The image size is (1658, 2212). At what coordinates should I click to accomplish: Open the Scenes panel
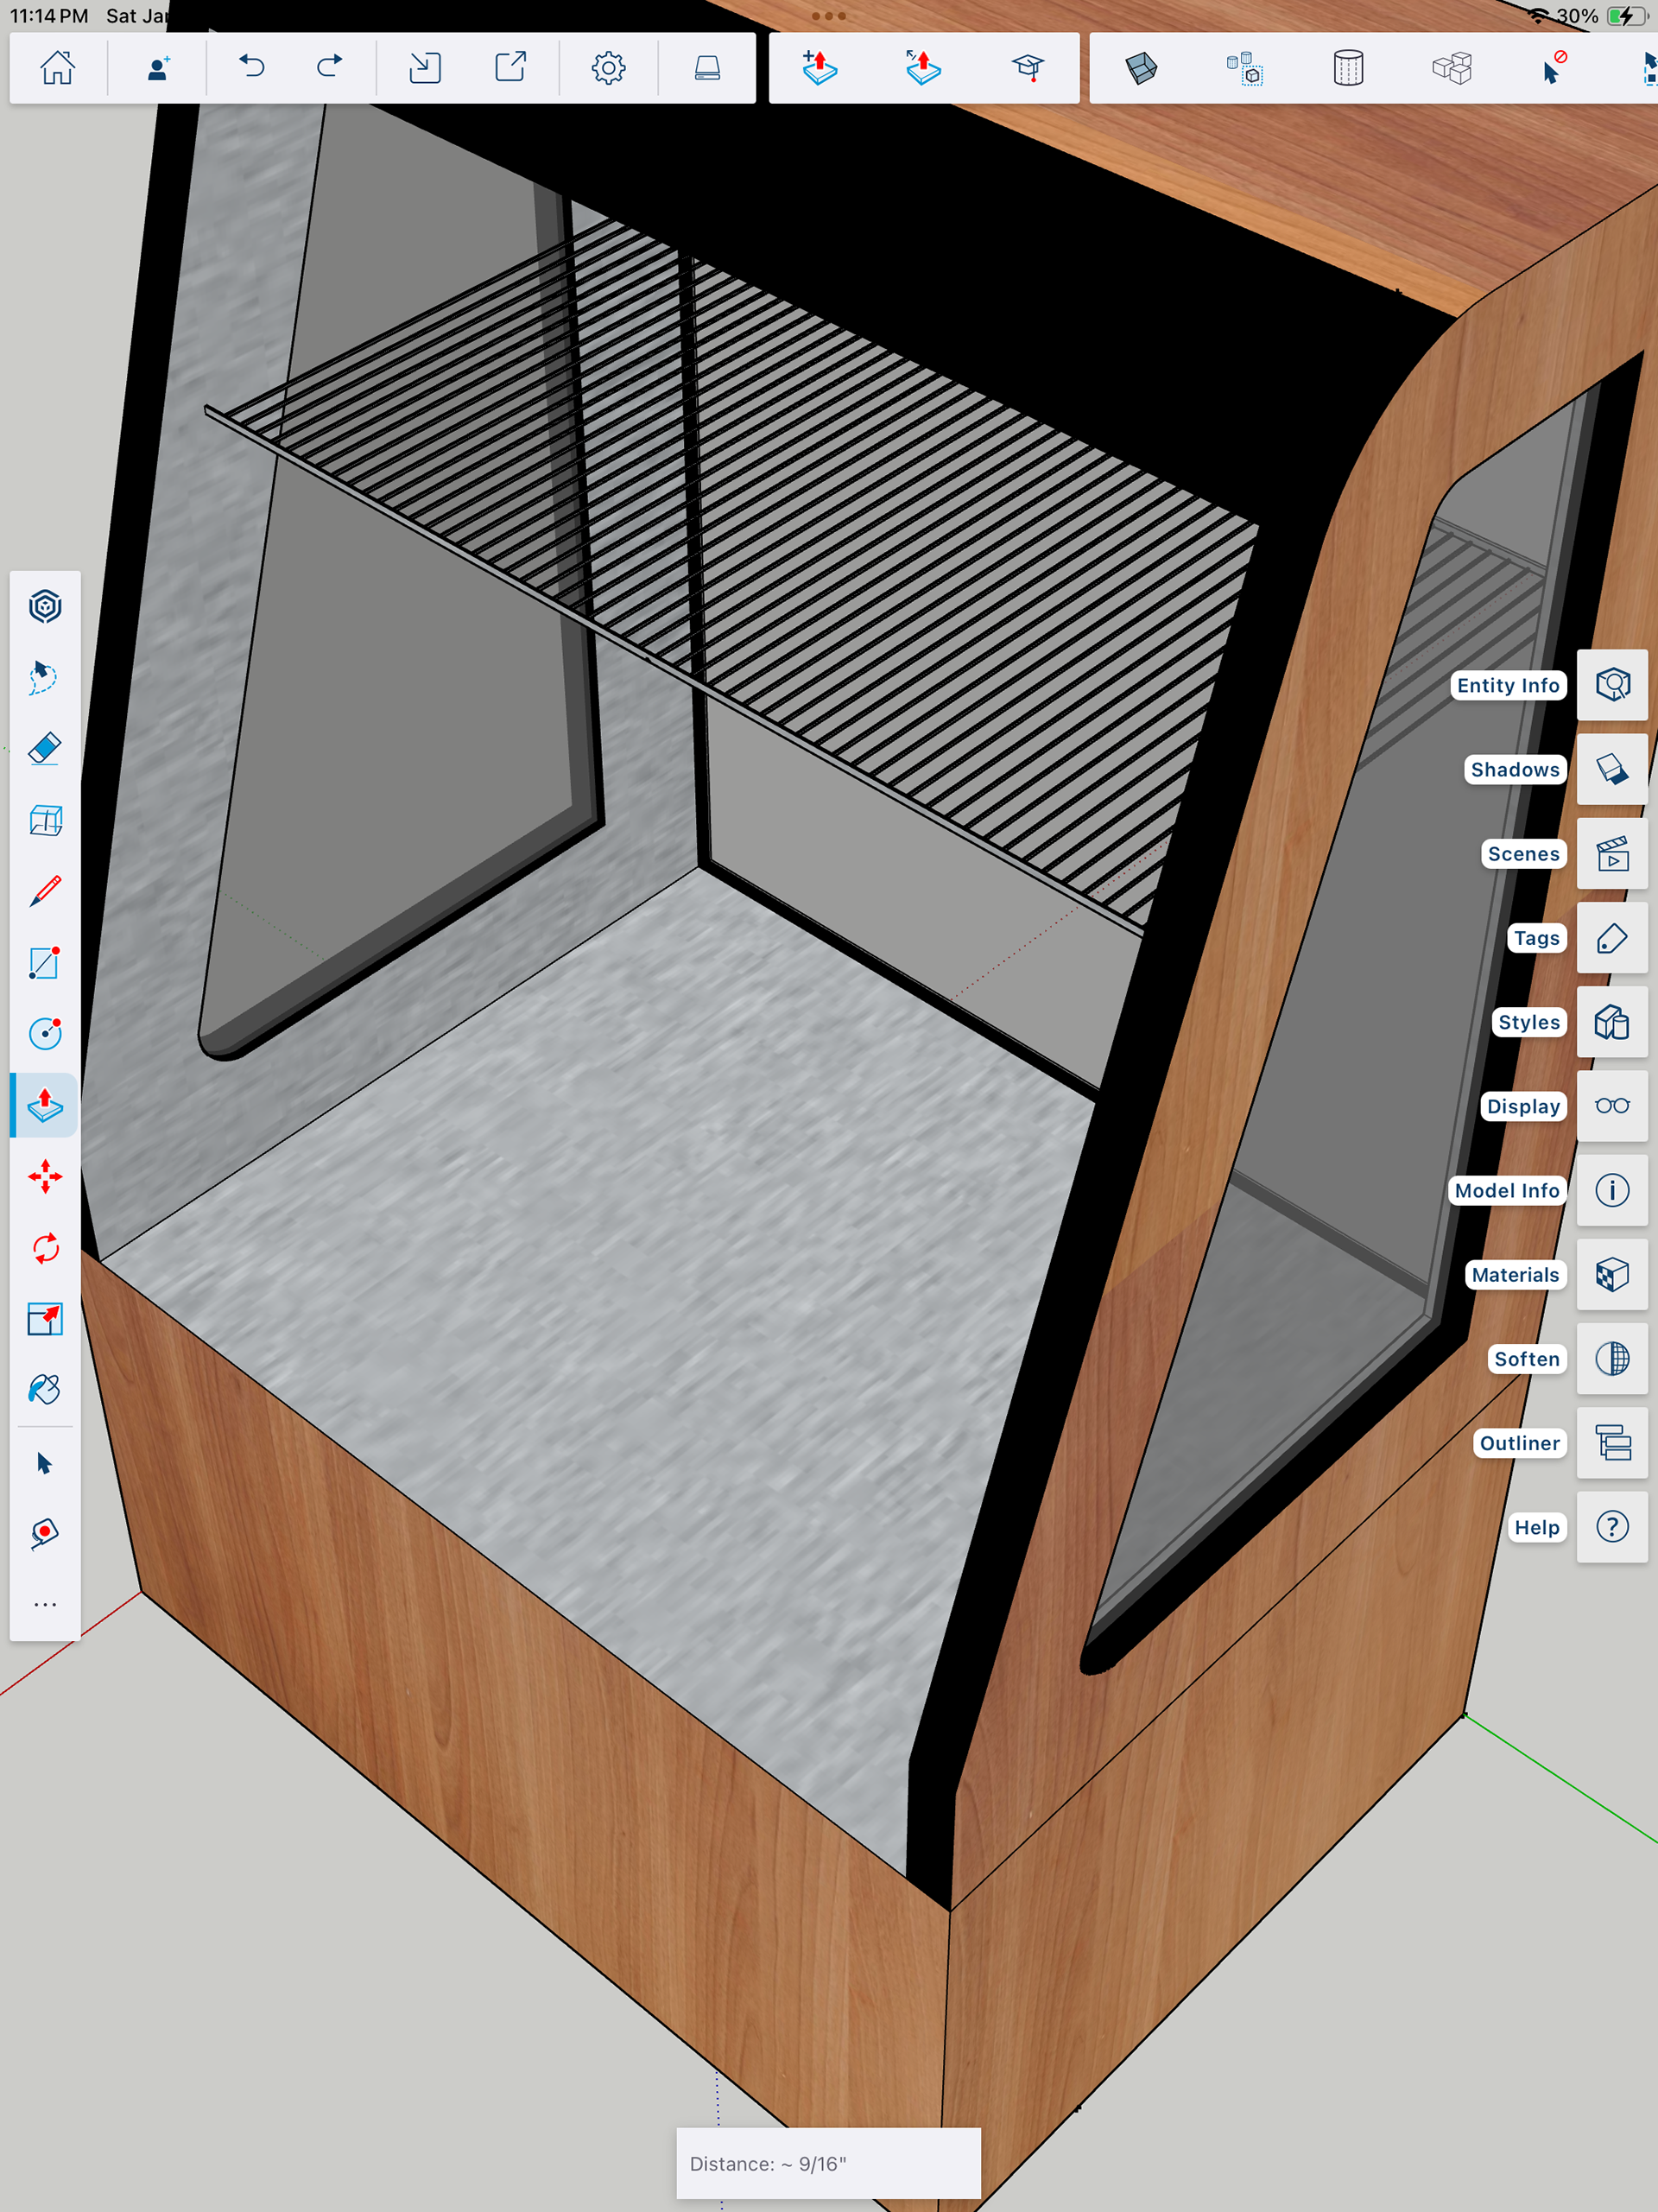click(1612, 854)
